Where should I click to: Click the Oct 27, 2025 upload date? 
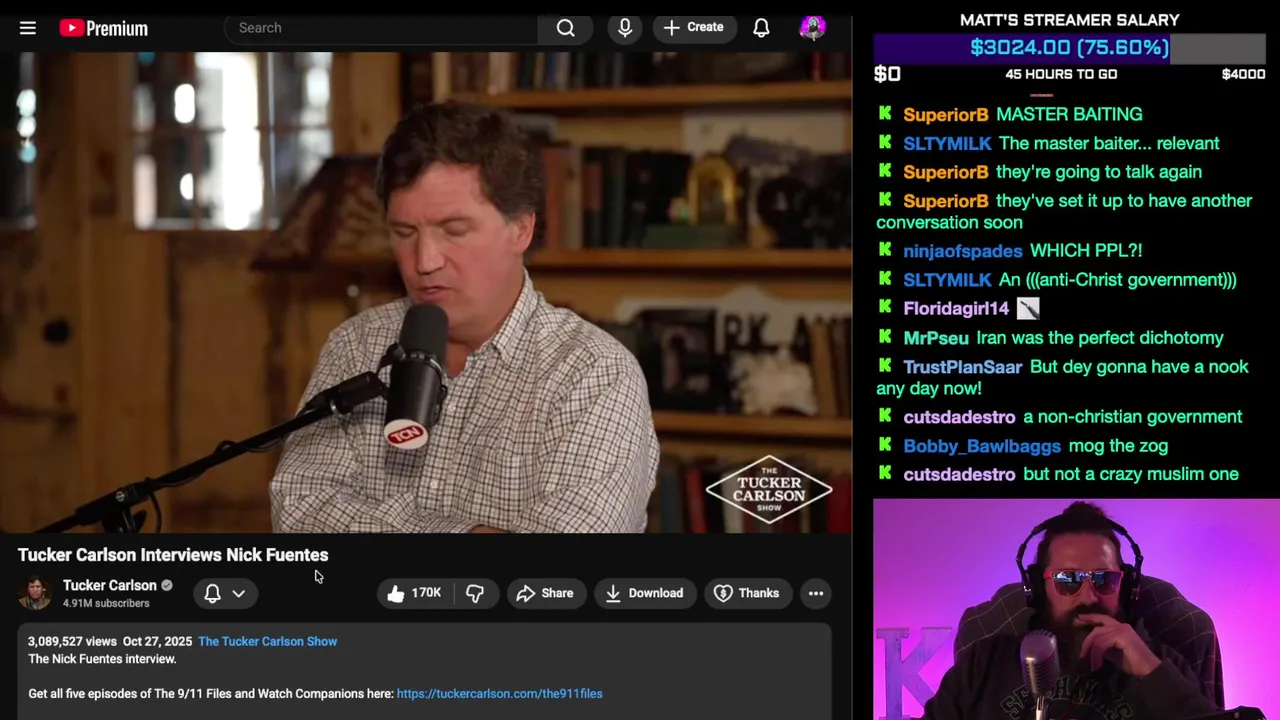click(x=157, y=641)
